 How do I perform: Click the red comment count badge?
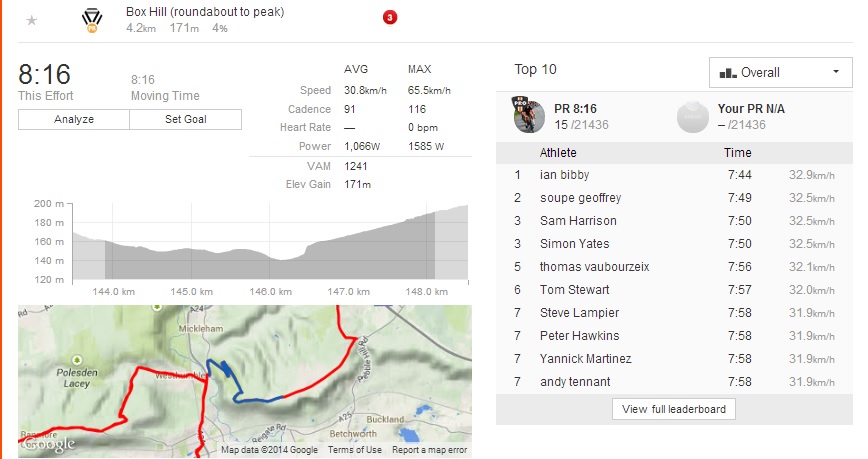pyautogui.click(x=390, y=17)
